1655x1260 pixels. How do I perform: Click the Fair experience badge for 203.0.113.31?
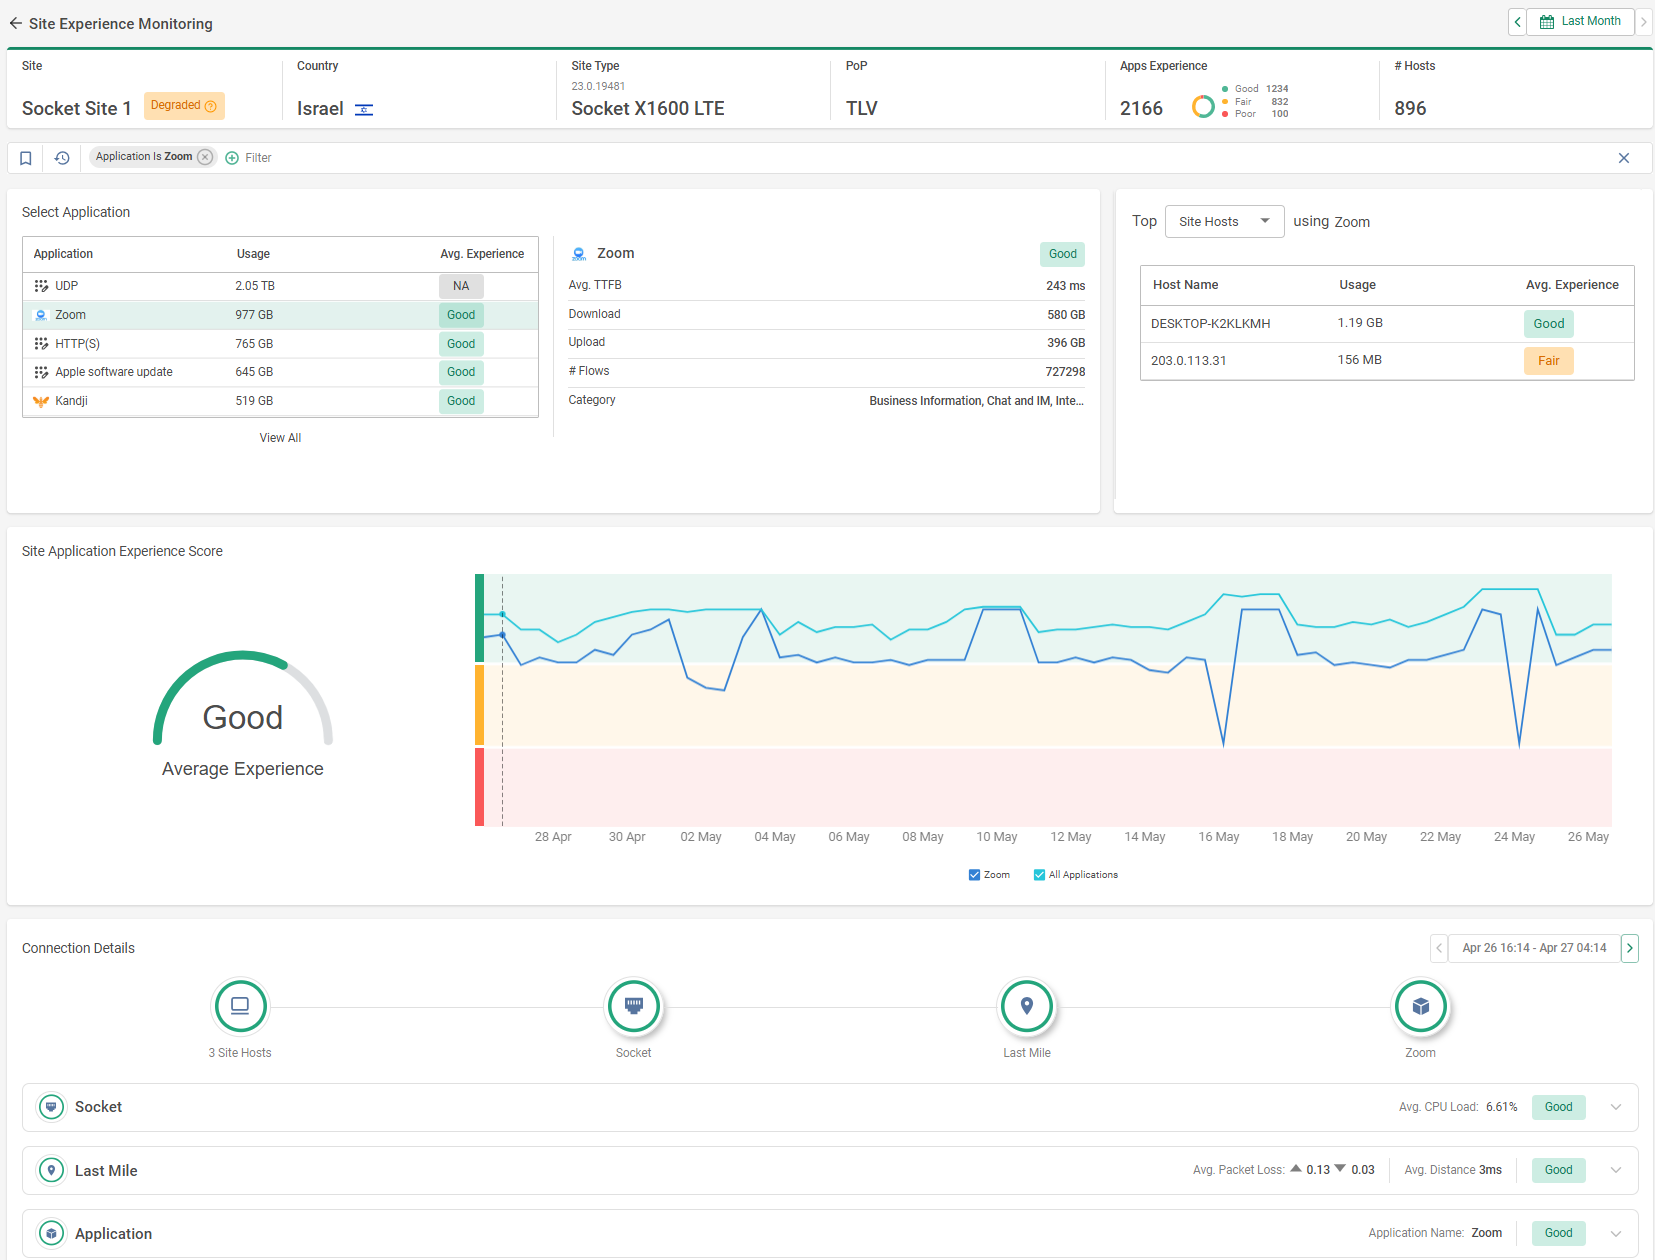tap(1549, 361)
